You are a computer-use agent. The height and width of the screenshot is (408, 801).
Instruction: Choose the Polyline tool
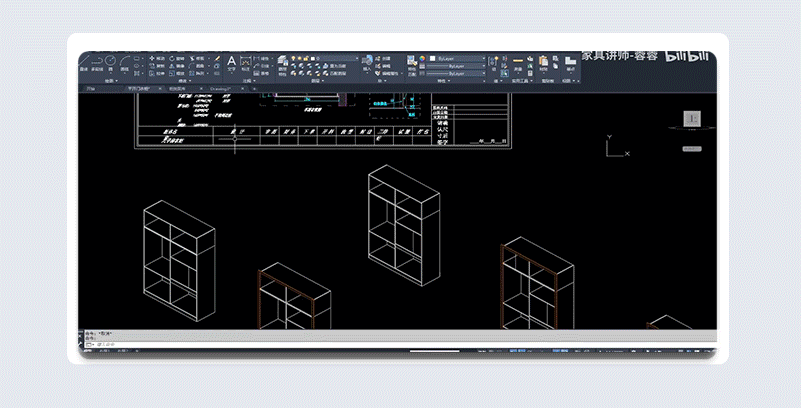click(x=97, y=63)
